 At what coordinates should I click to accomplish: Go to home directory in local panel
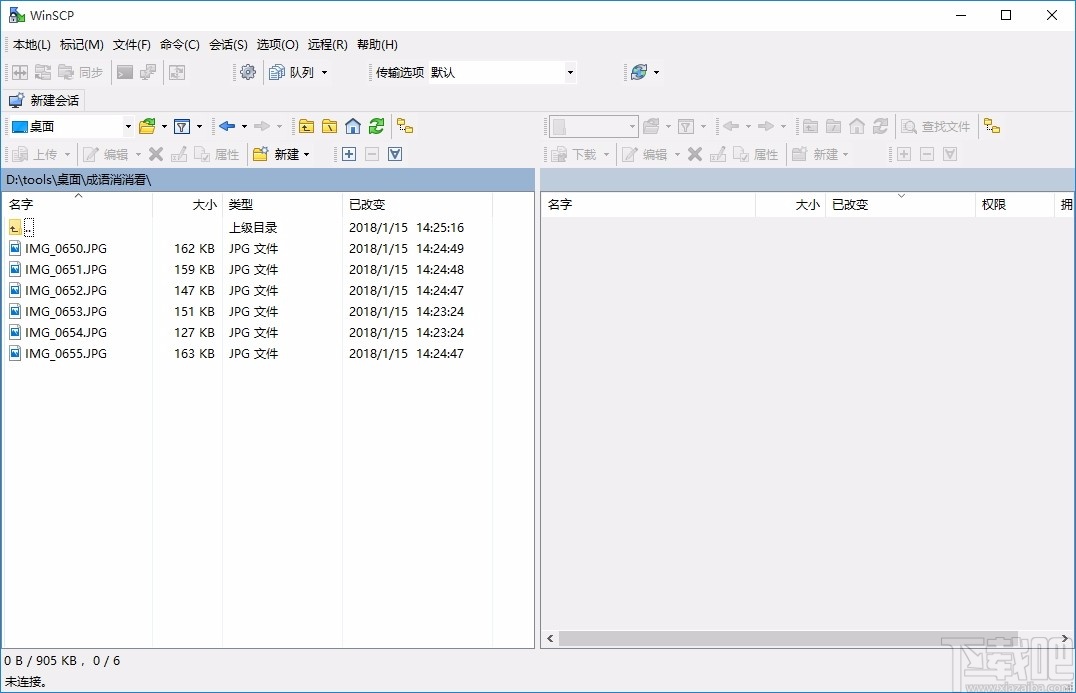[x=352, y=126]
